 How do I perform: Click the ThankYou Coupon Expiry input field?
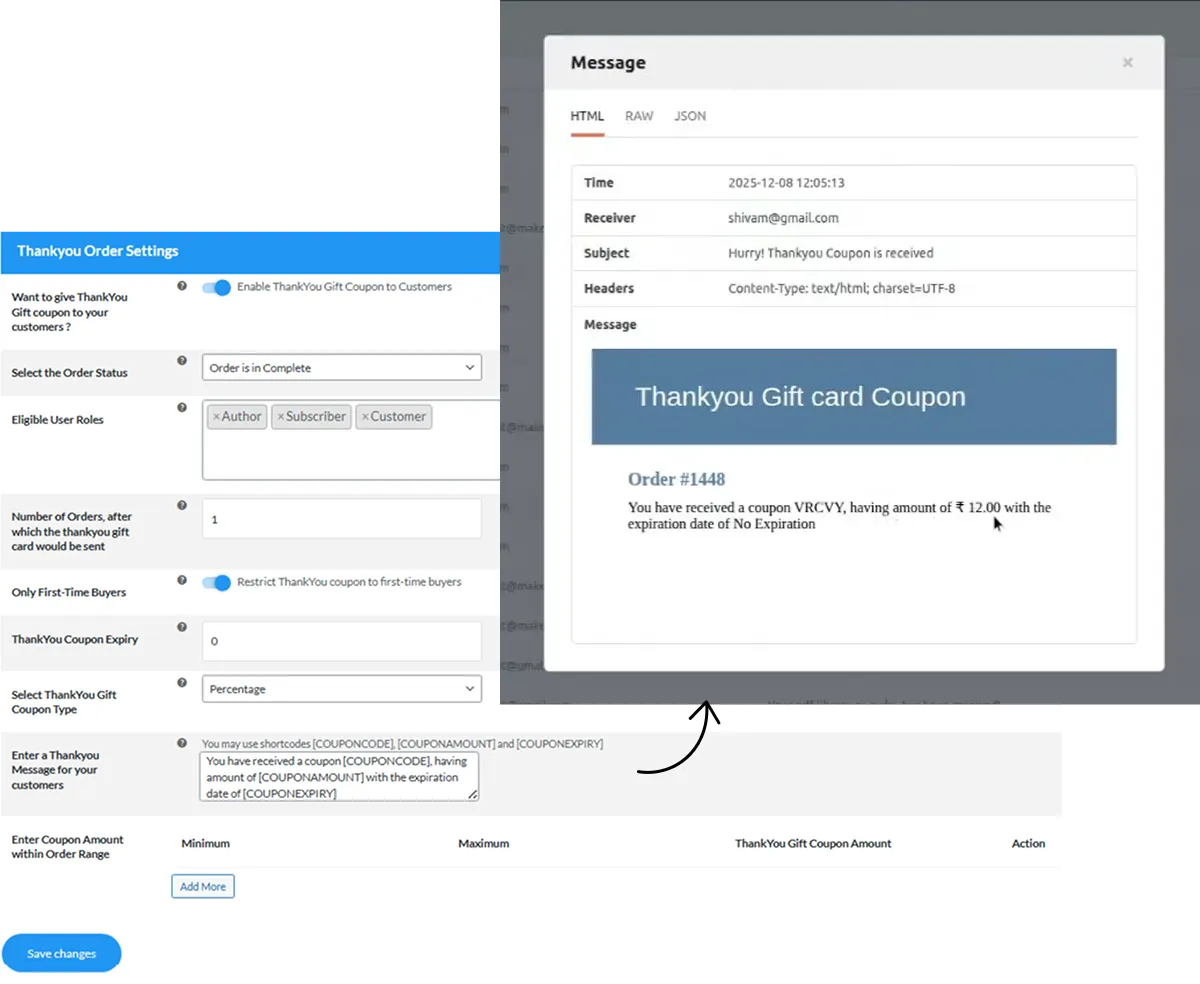tap(341, 641)
